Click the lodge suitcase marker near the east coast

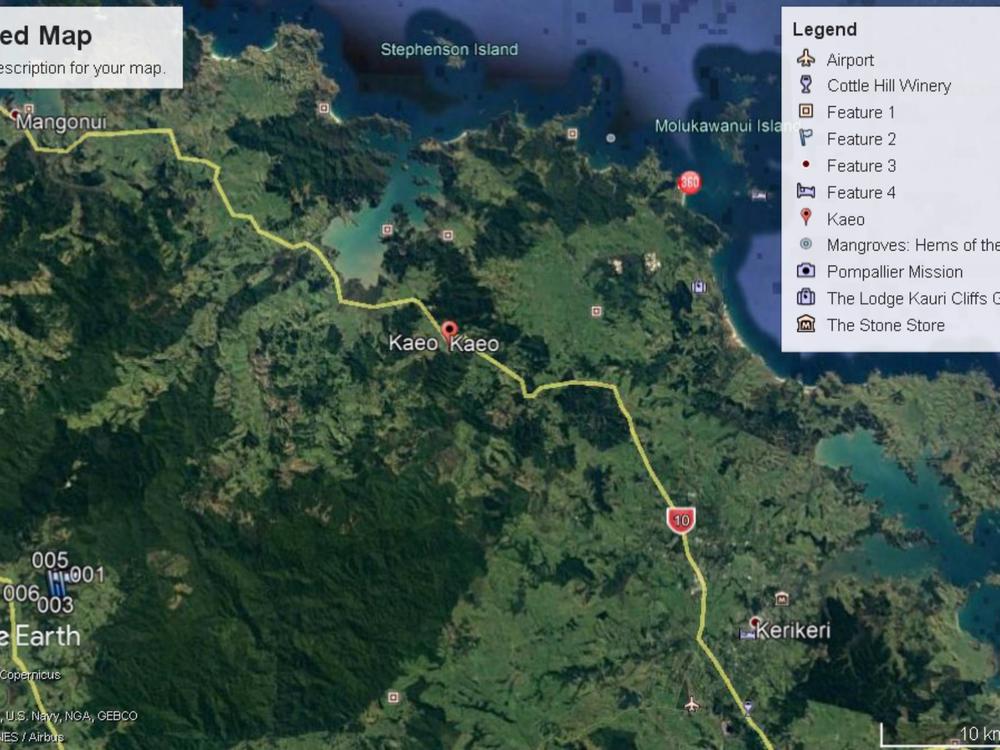click(x=699, y=287)
